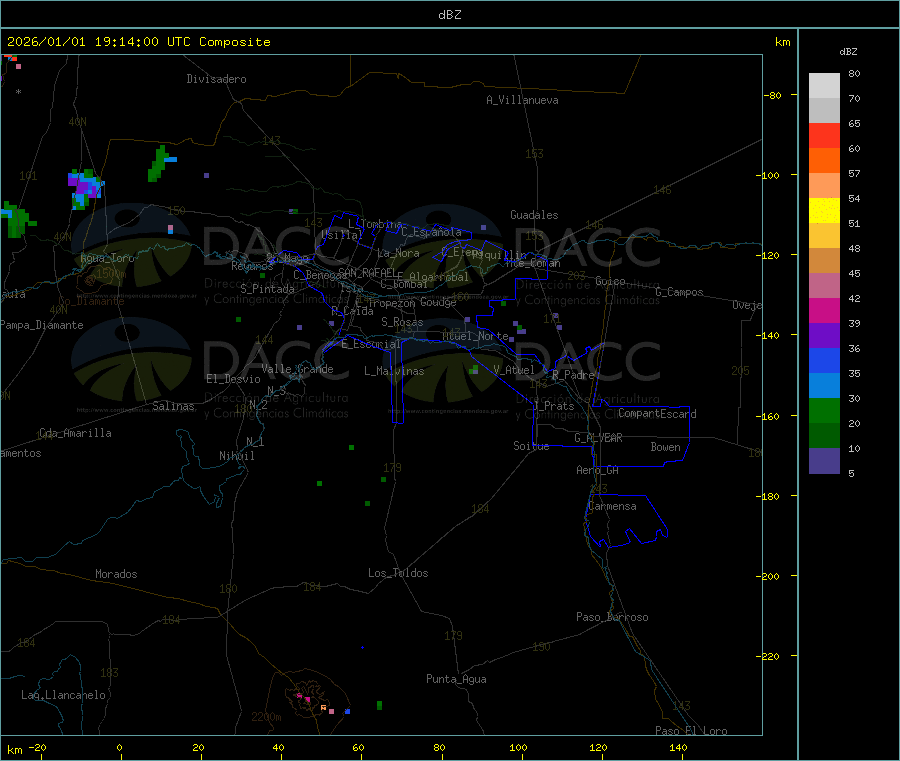The image size is (900, 761).
Task: Click the red 60 dBZ legend swatch
Action: pos(824,135)
